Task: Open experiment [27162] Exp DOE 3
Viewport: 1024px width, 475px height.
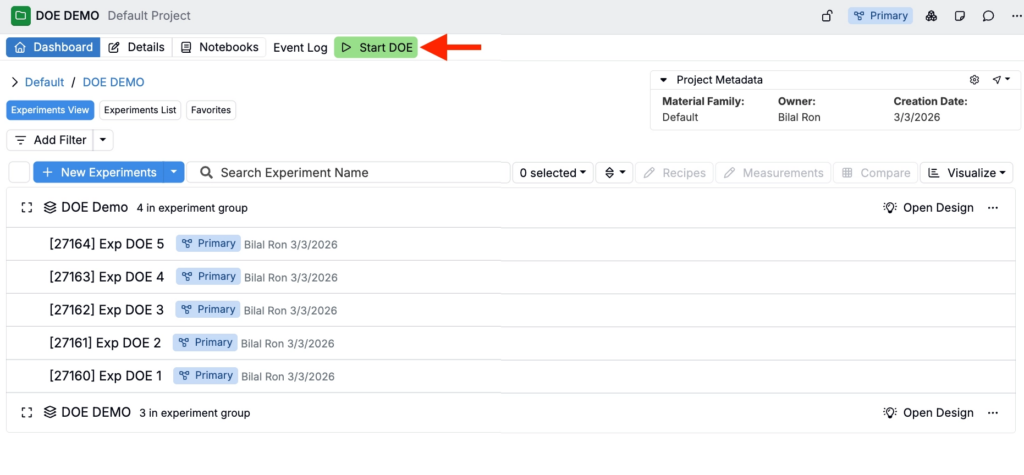Action: coord(106,309)
